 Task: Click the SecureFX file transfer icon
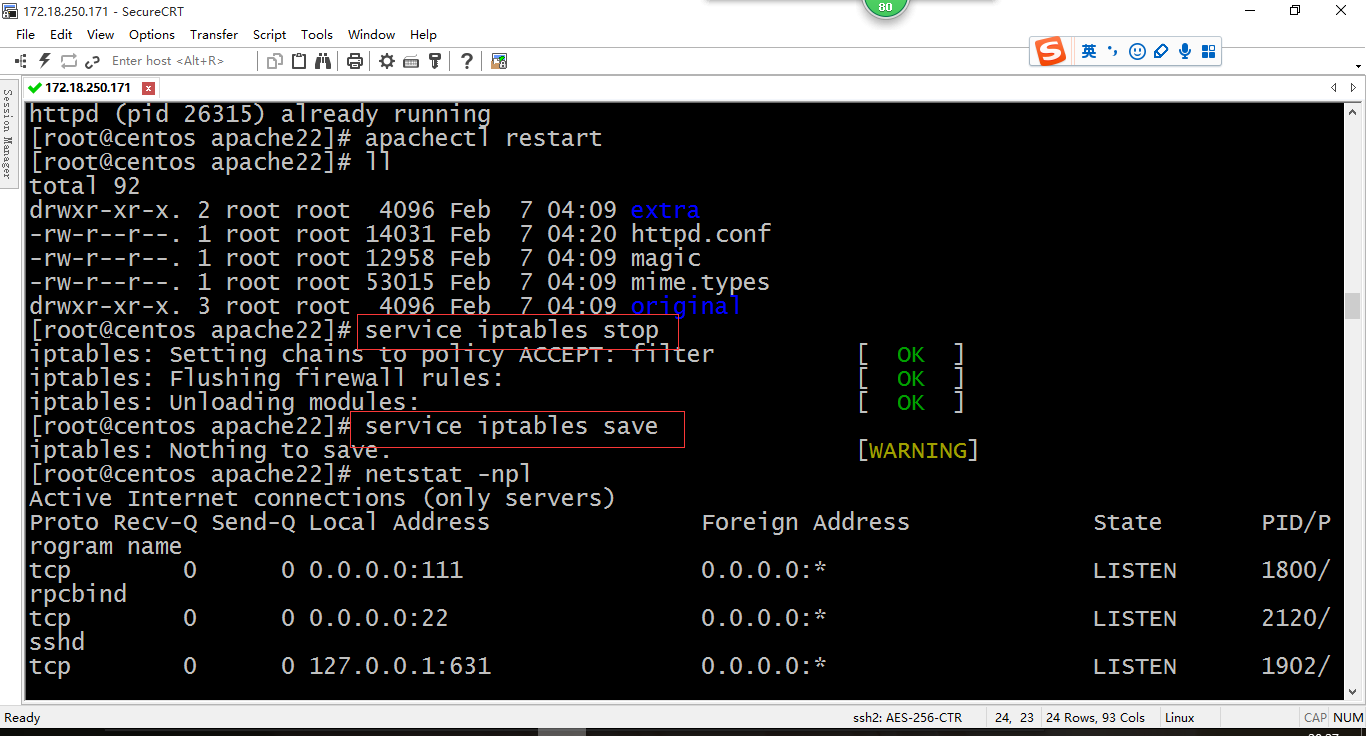coord(499,61)
